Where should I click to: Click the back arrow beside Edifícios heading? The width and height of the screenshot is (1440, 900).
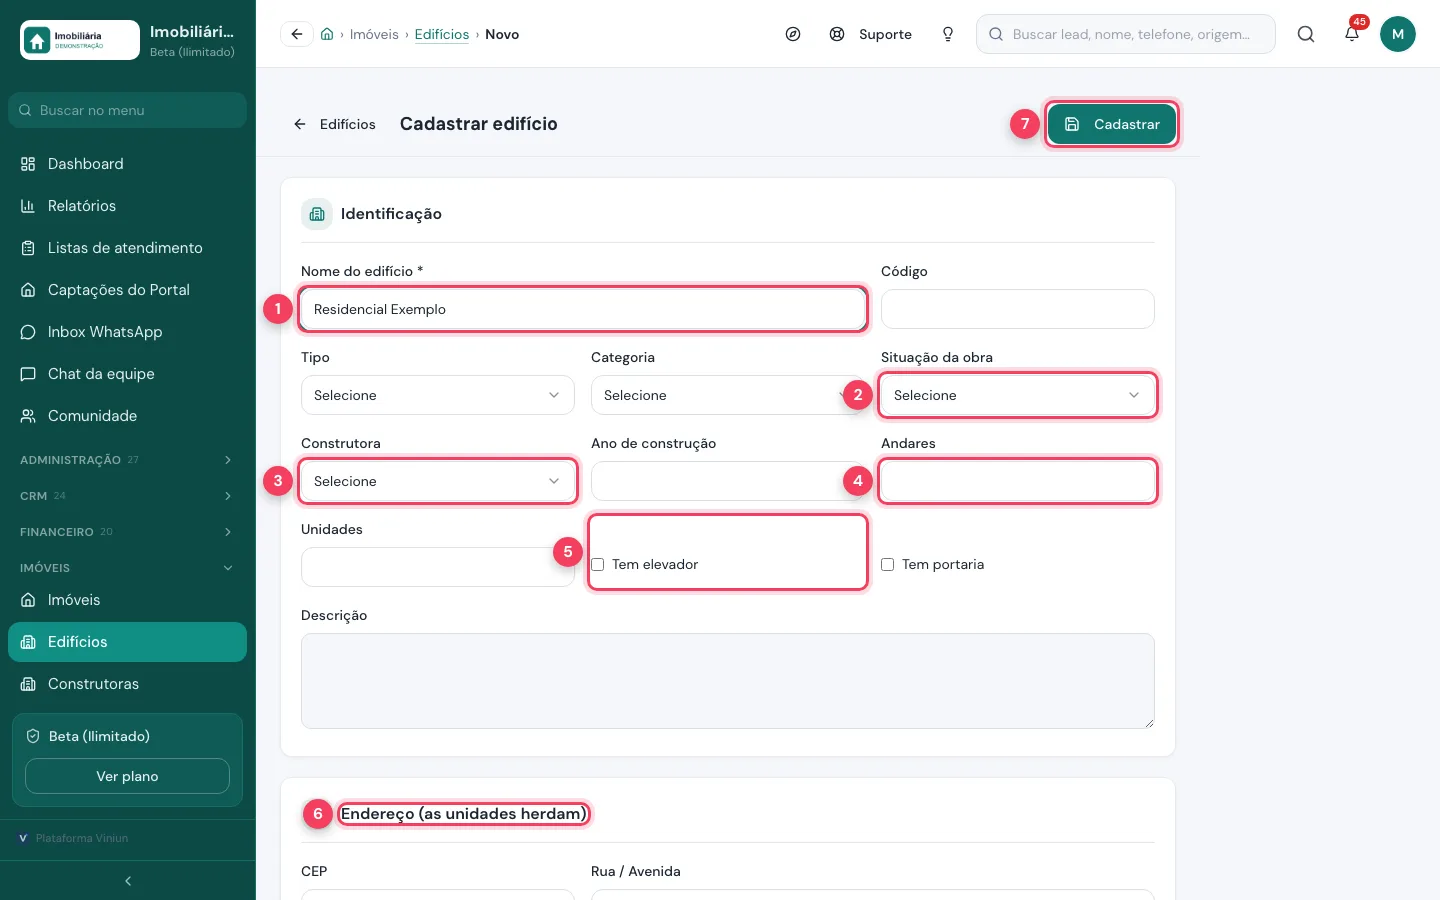pyautogui.click(x=300, y=124)
